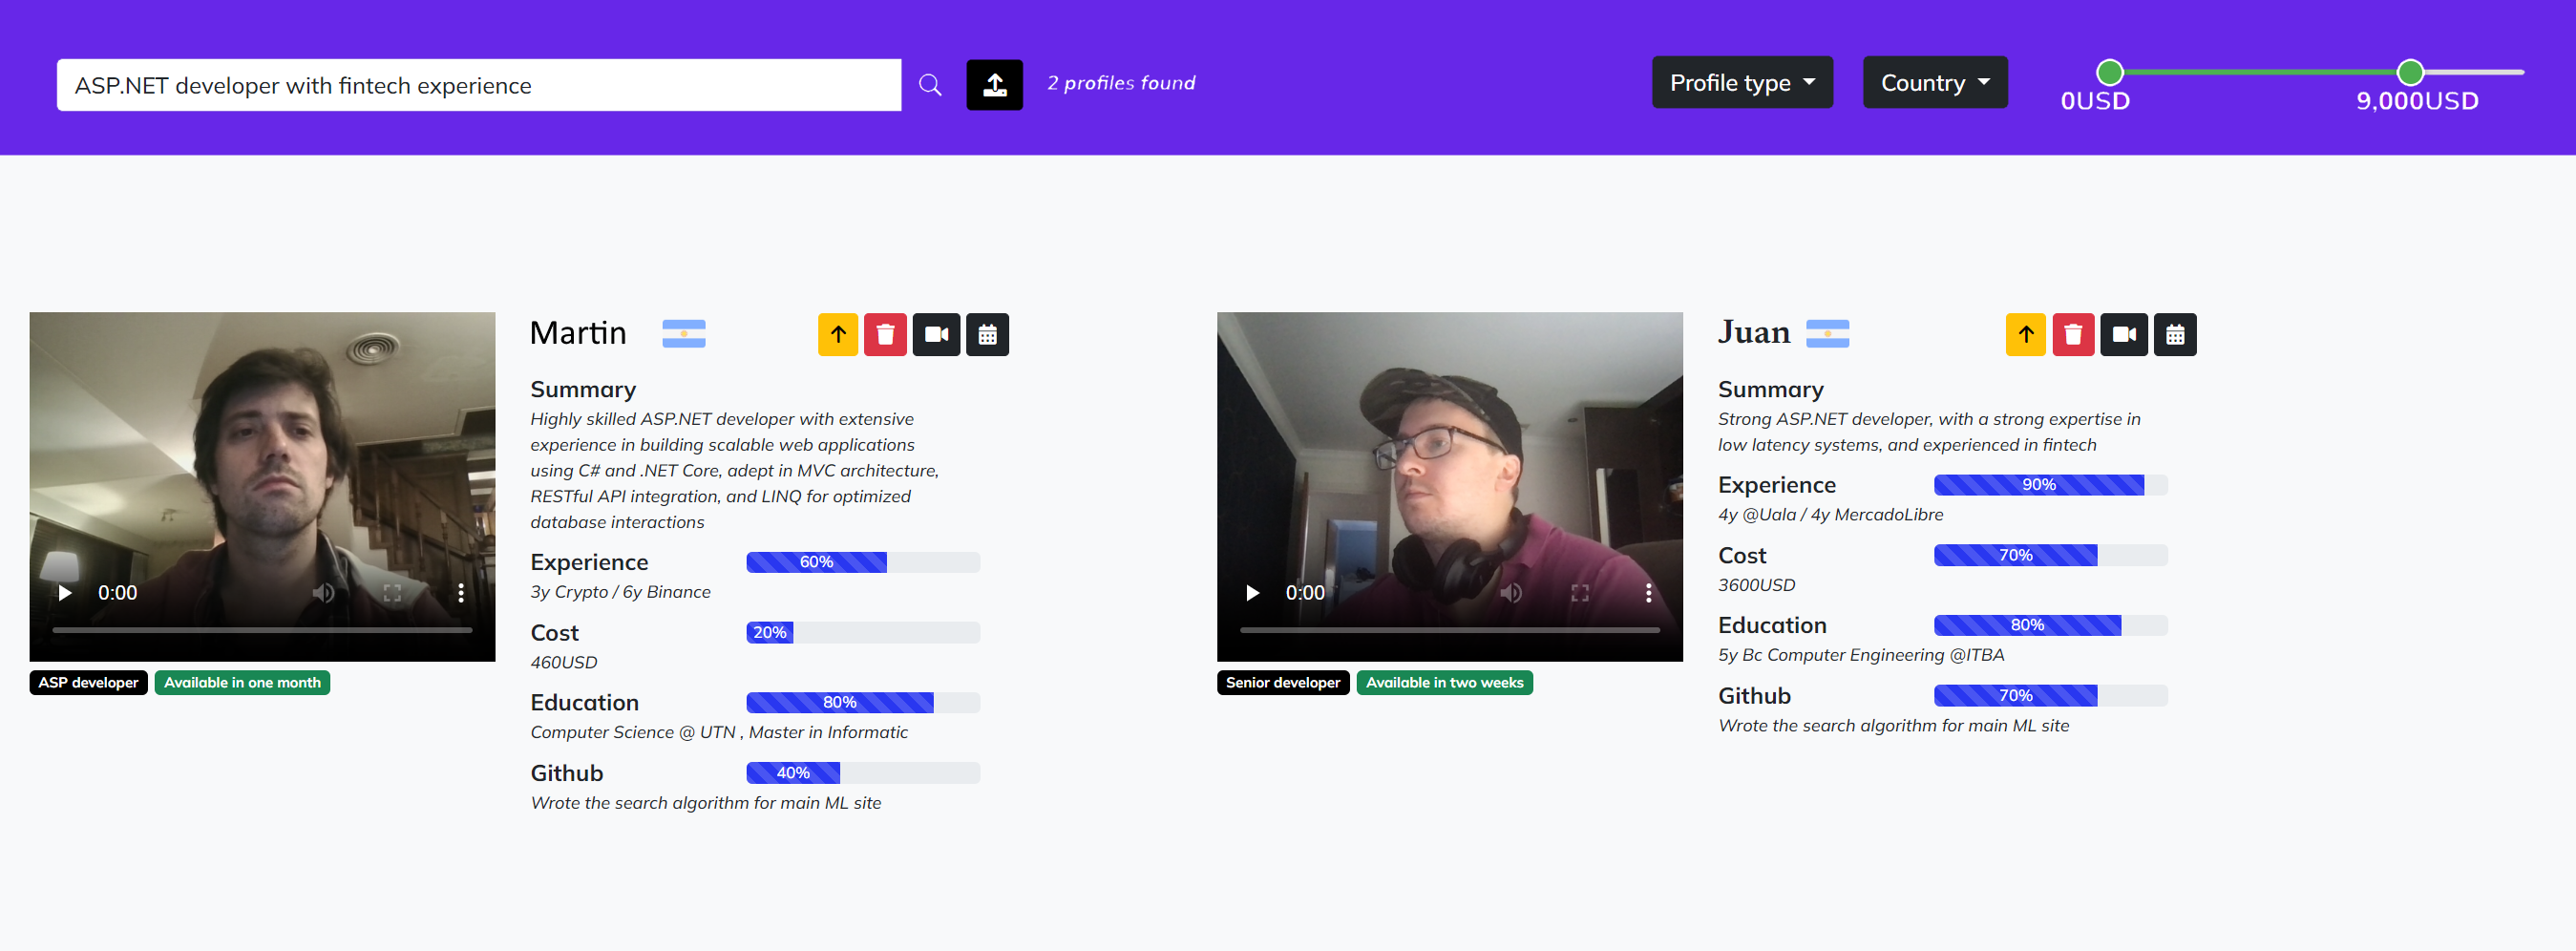Click the black upload button

[994, 85]
